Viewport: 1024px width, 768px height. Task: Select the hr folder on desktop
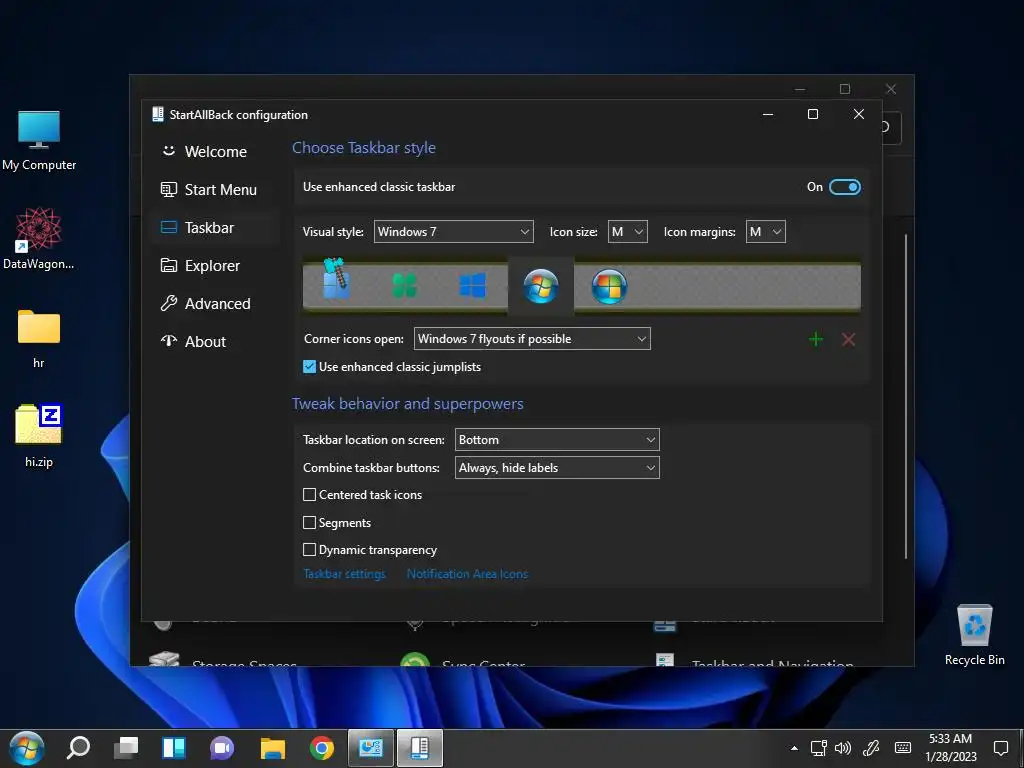pos(39,339)
